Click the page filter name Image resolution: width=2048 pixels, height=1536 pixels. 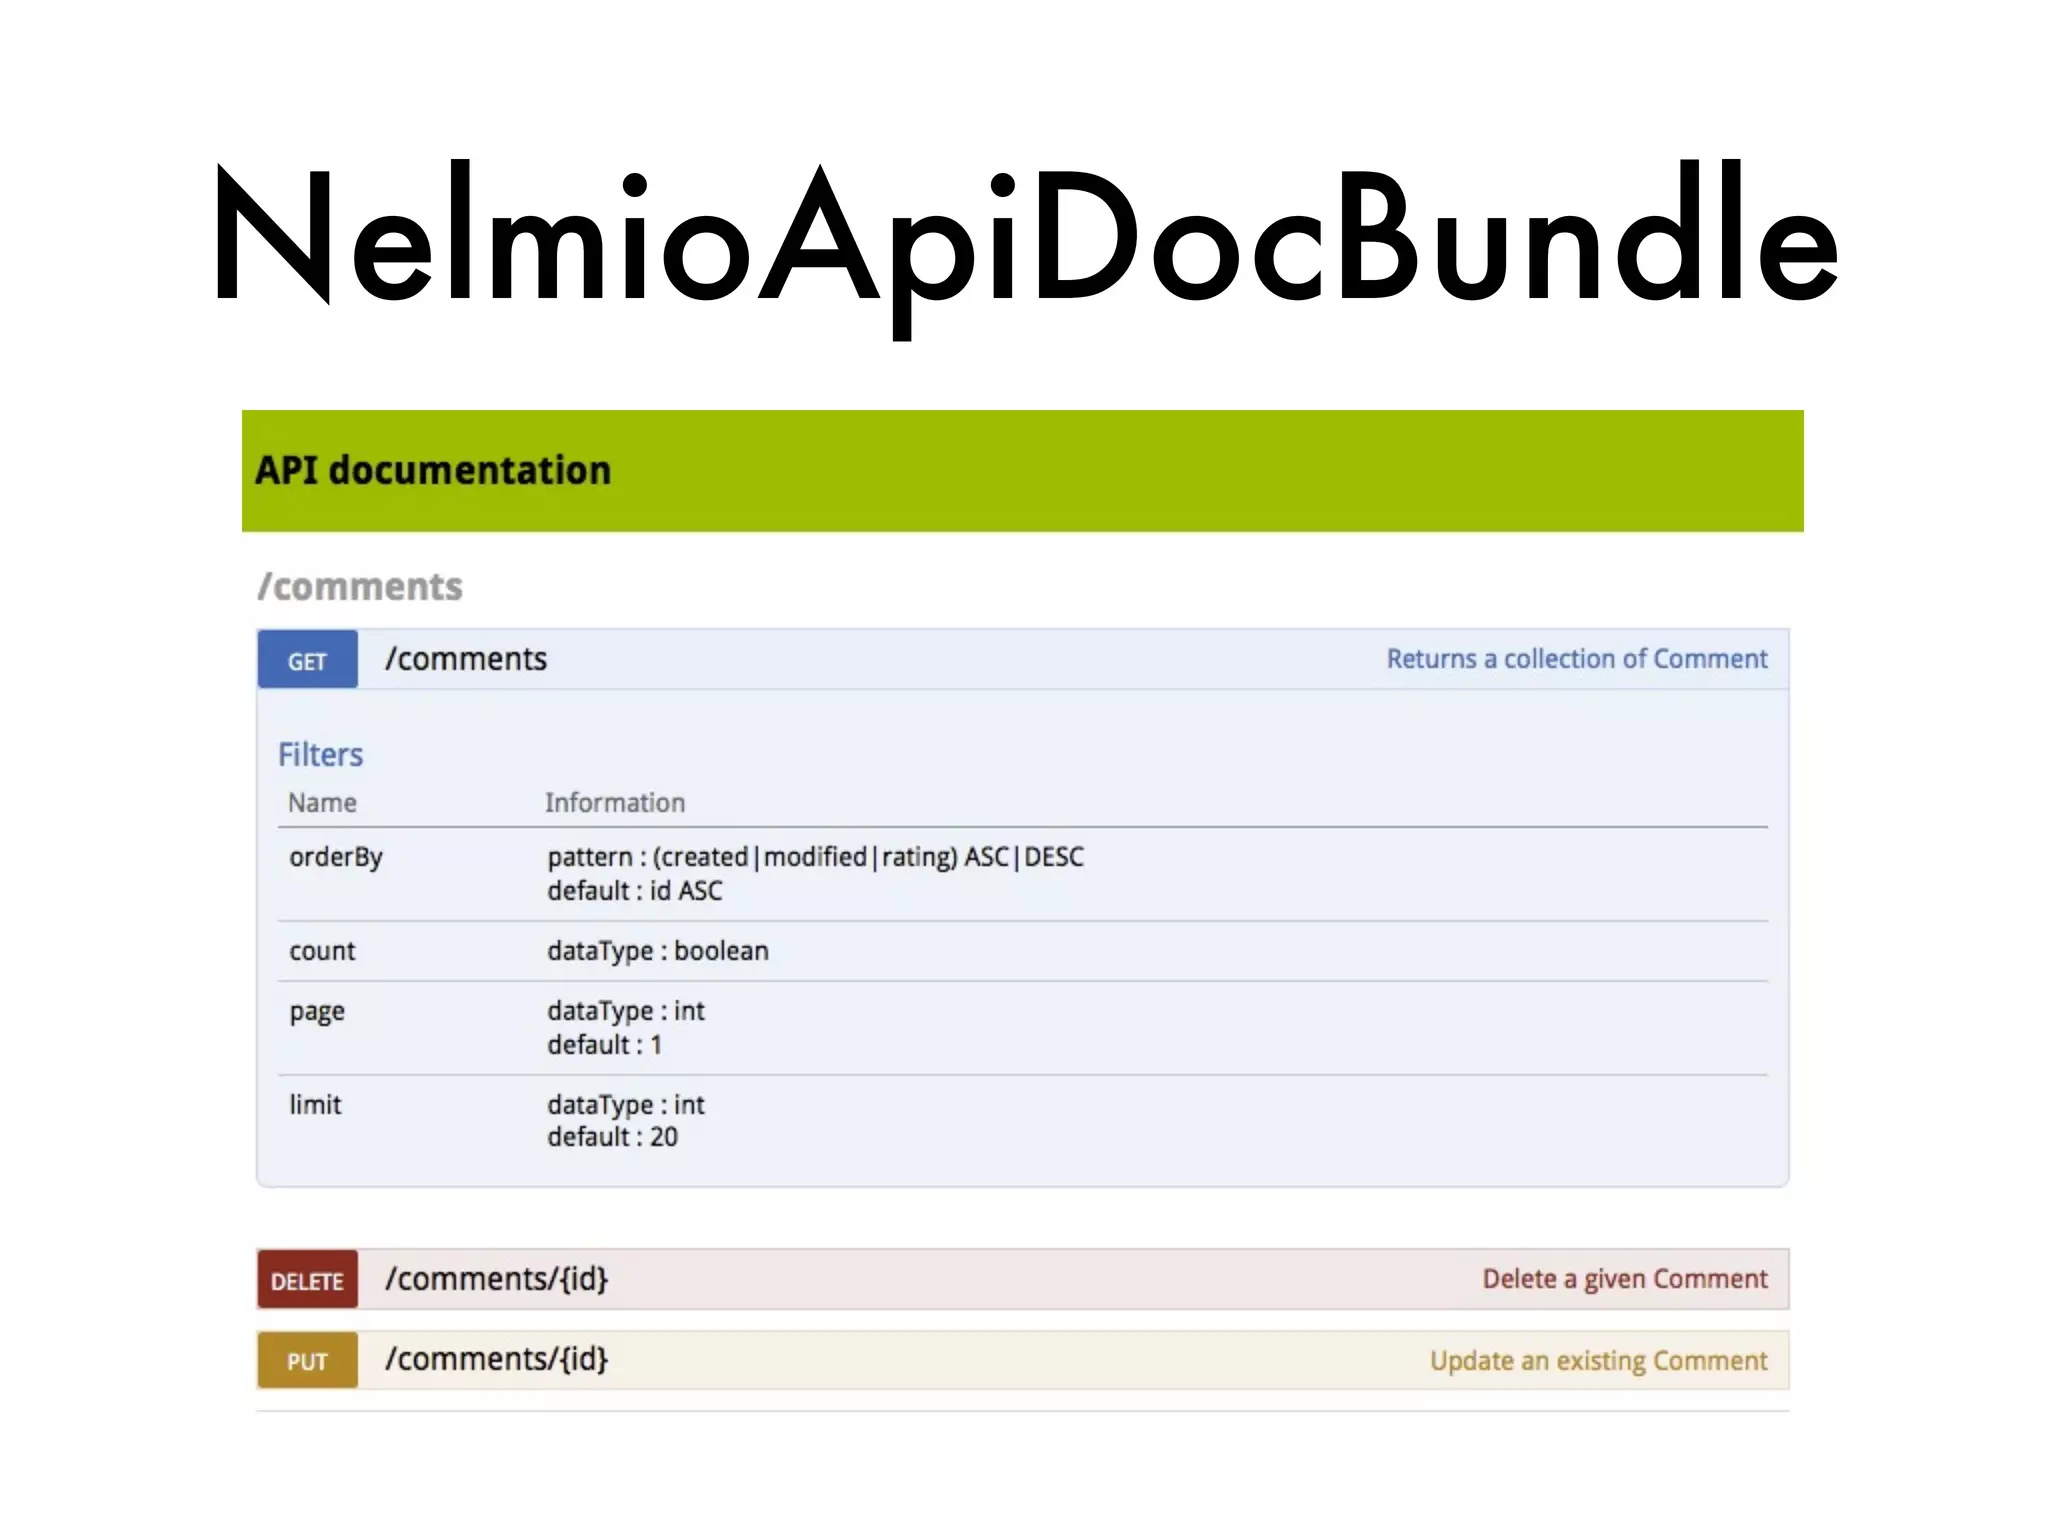(317, 1012)
